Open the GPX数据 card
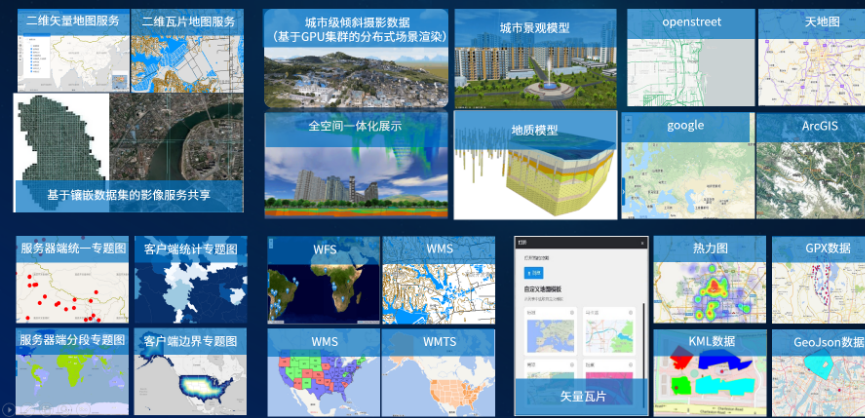This screenshot has height=418, width=865. click(819, 280)
